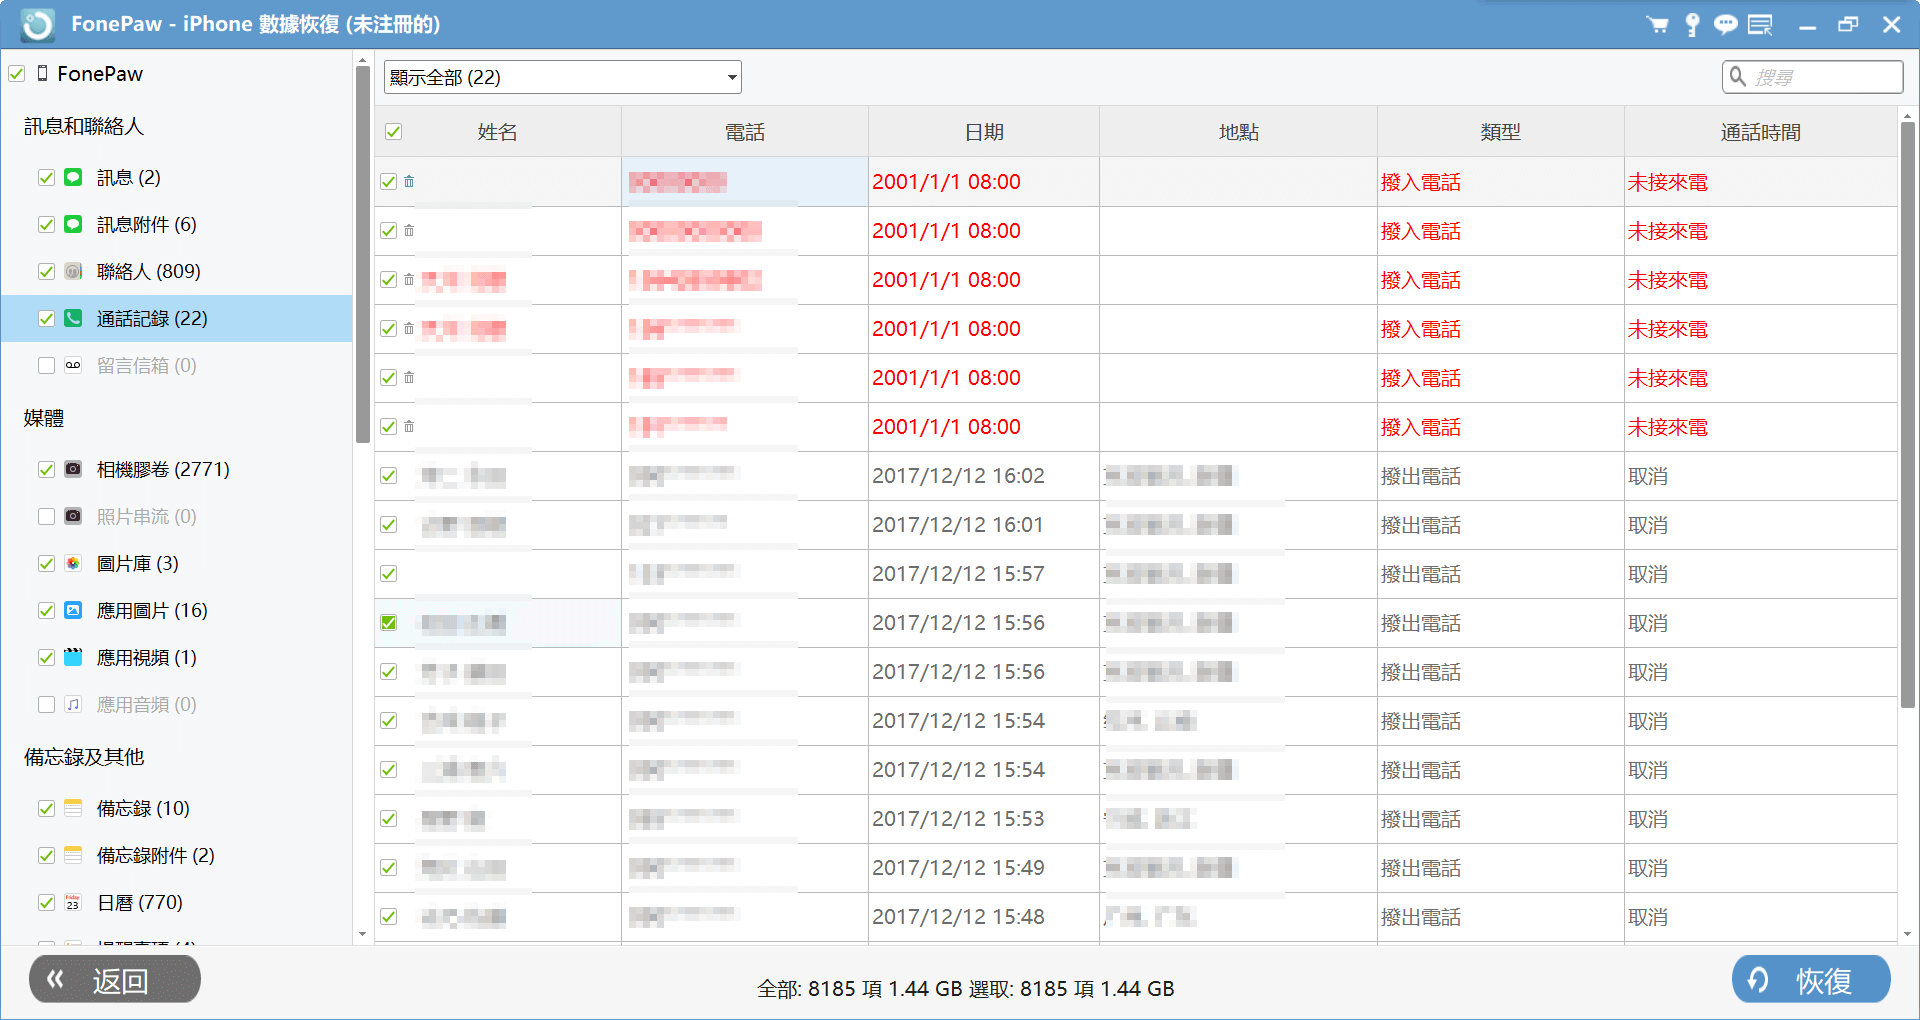Click inside the 搜尋 search field
This screenshot has width=1920, height=1020.
coord(1812,76)
